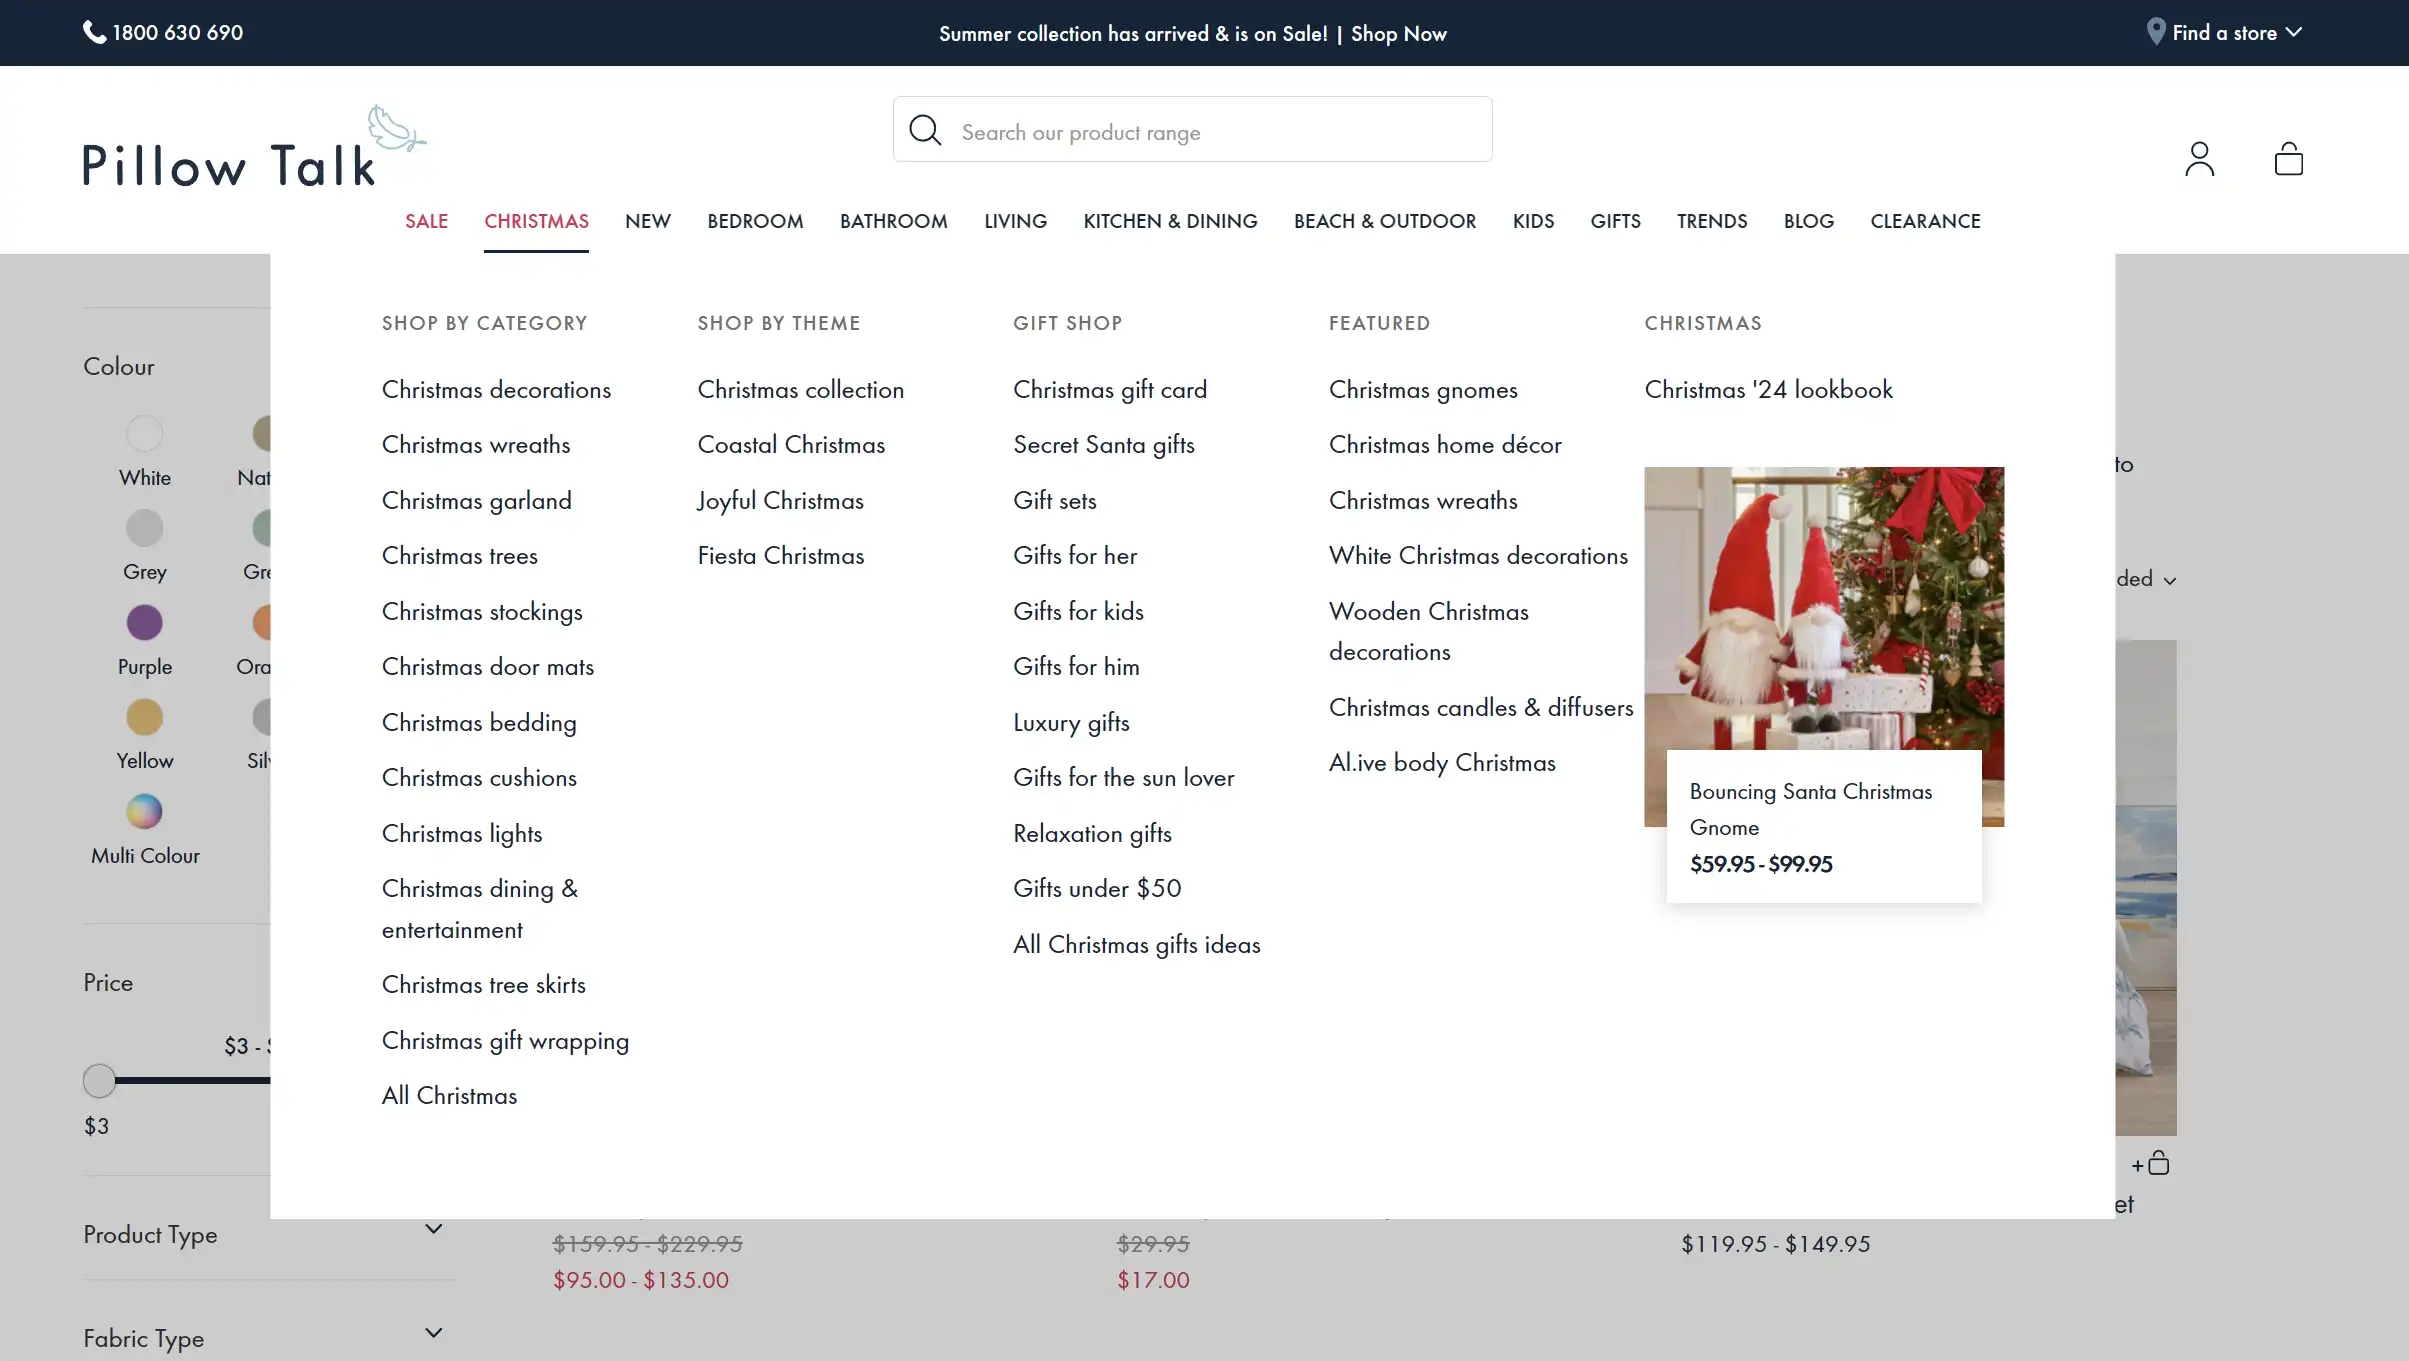Open Al.ive body Christmas link

(1442, 763)
